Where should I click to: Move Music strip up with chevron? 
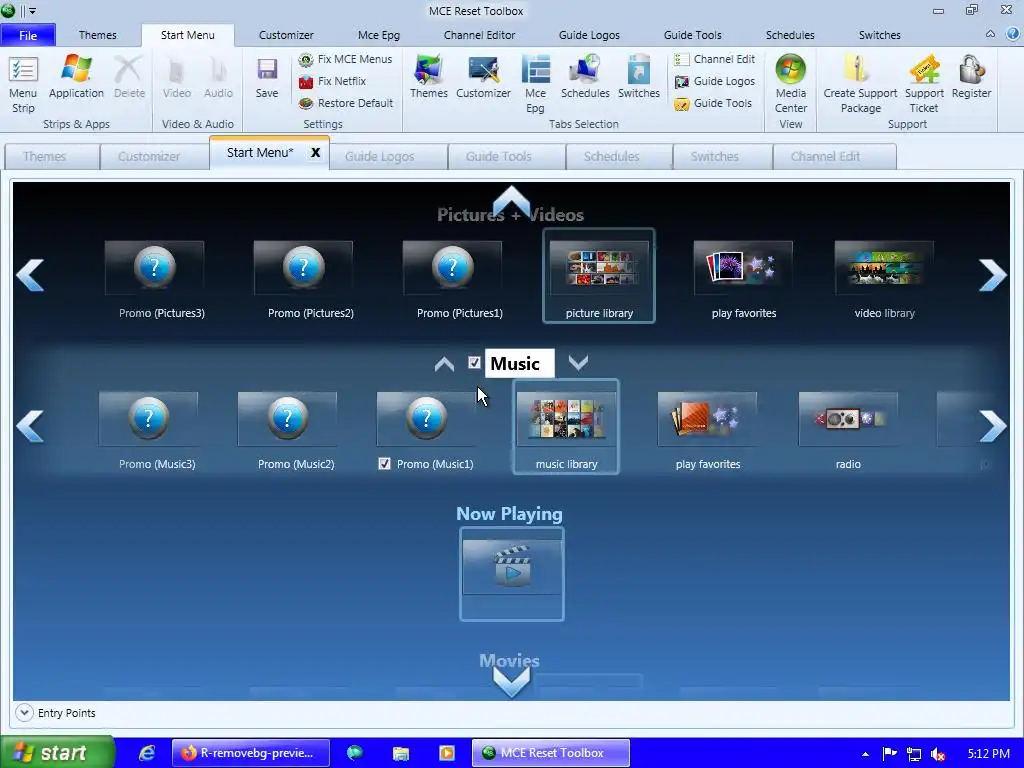tap(444, 364)
